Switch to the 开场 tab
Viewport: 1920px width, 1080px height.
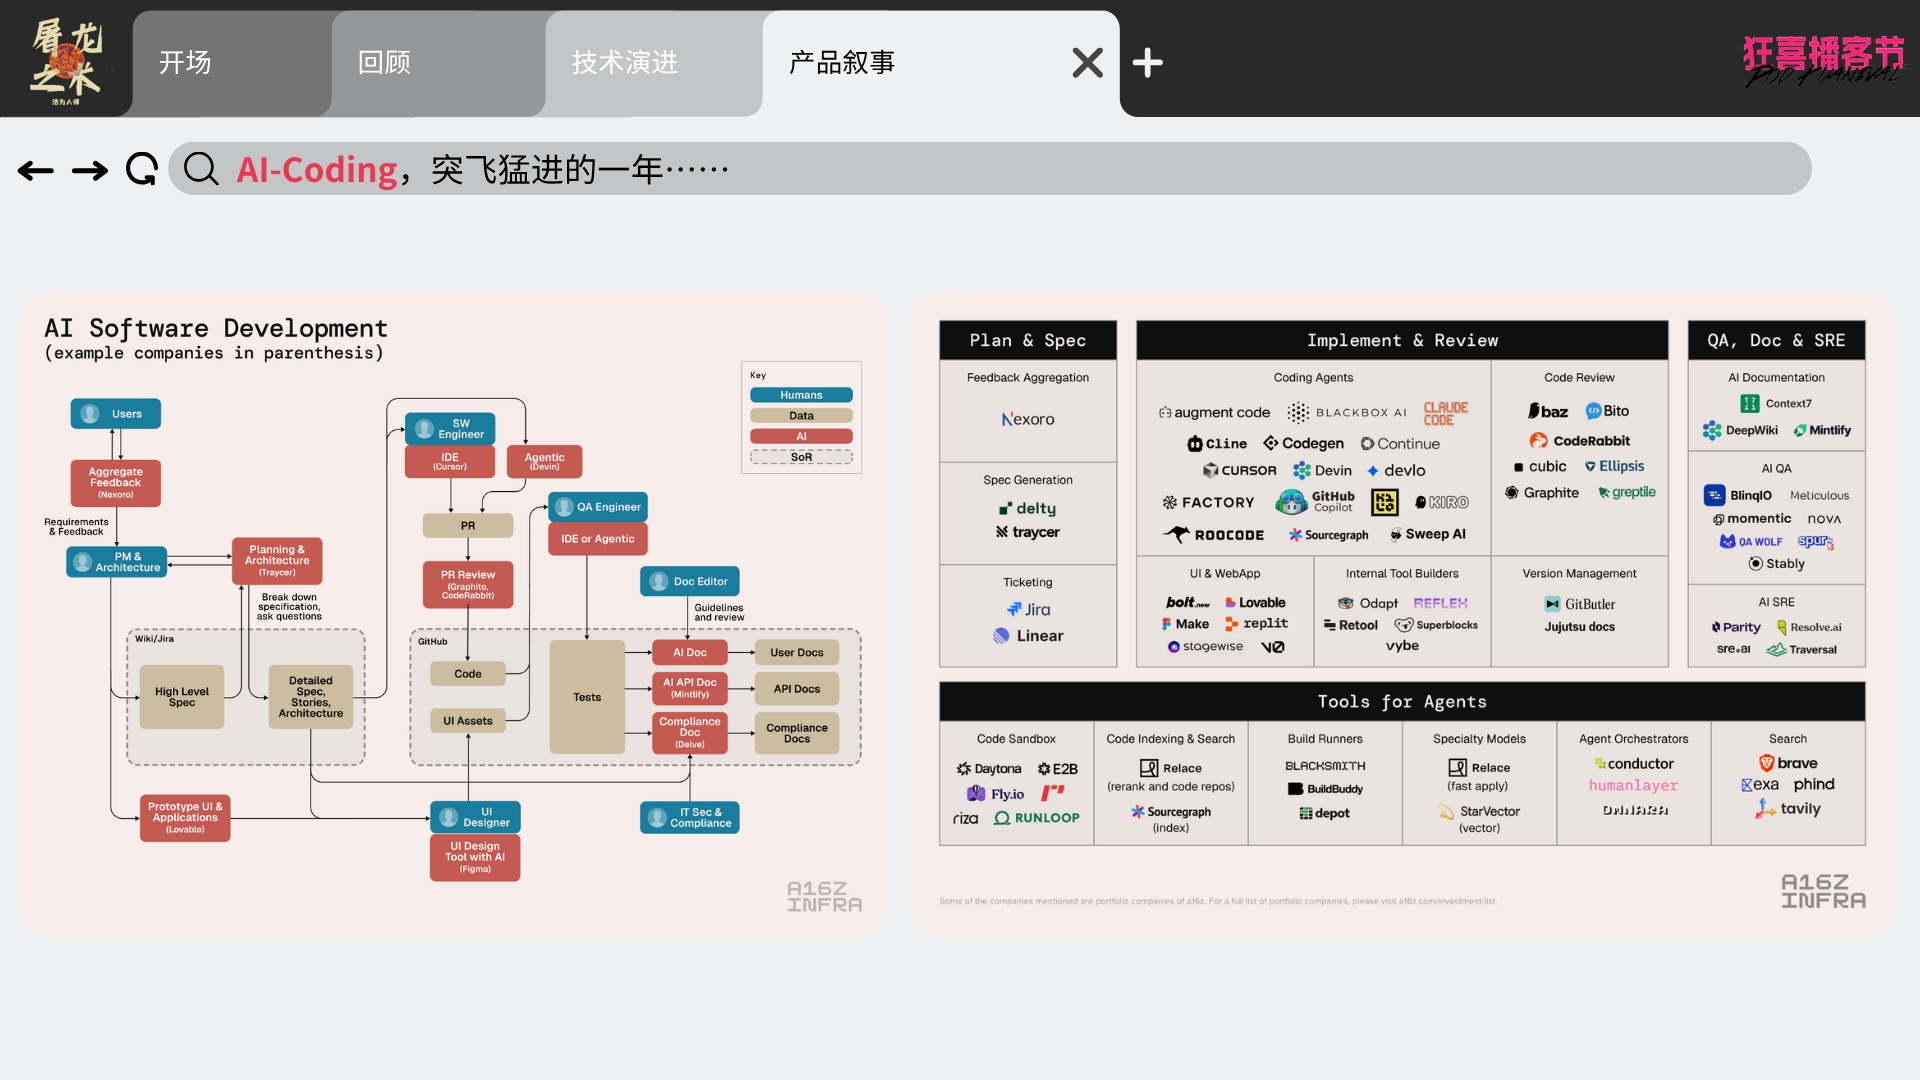tap(186, 63)
